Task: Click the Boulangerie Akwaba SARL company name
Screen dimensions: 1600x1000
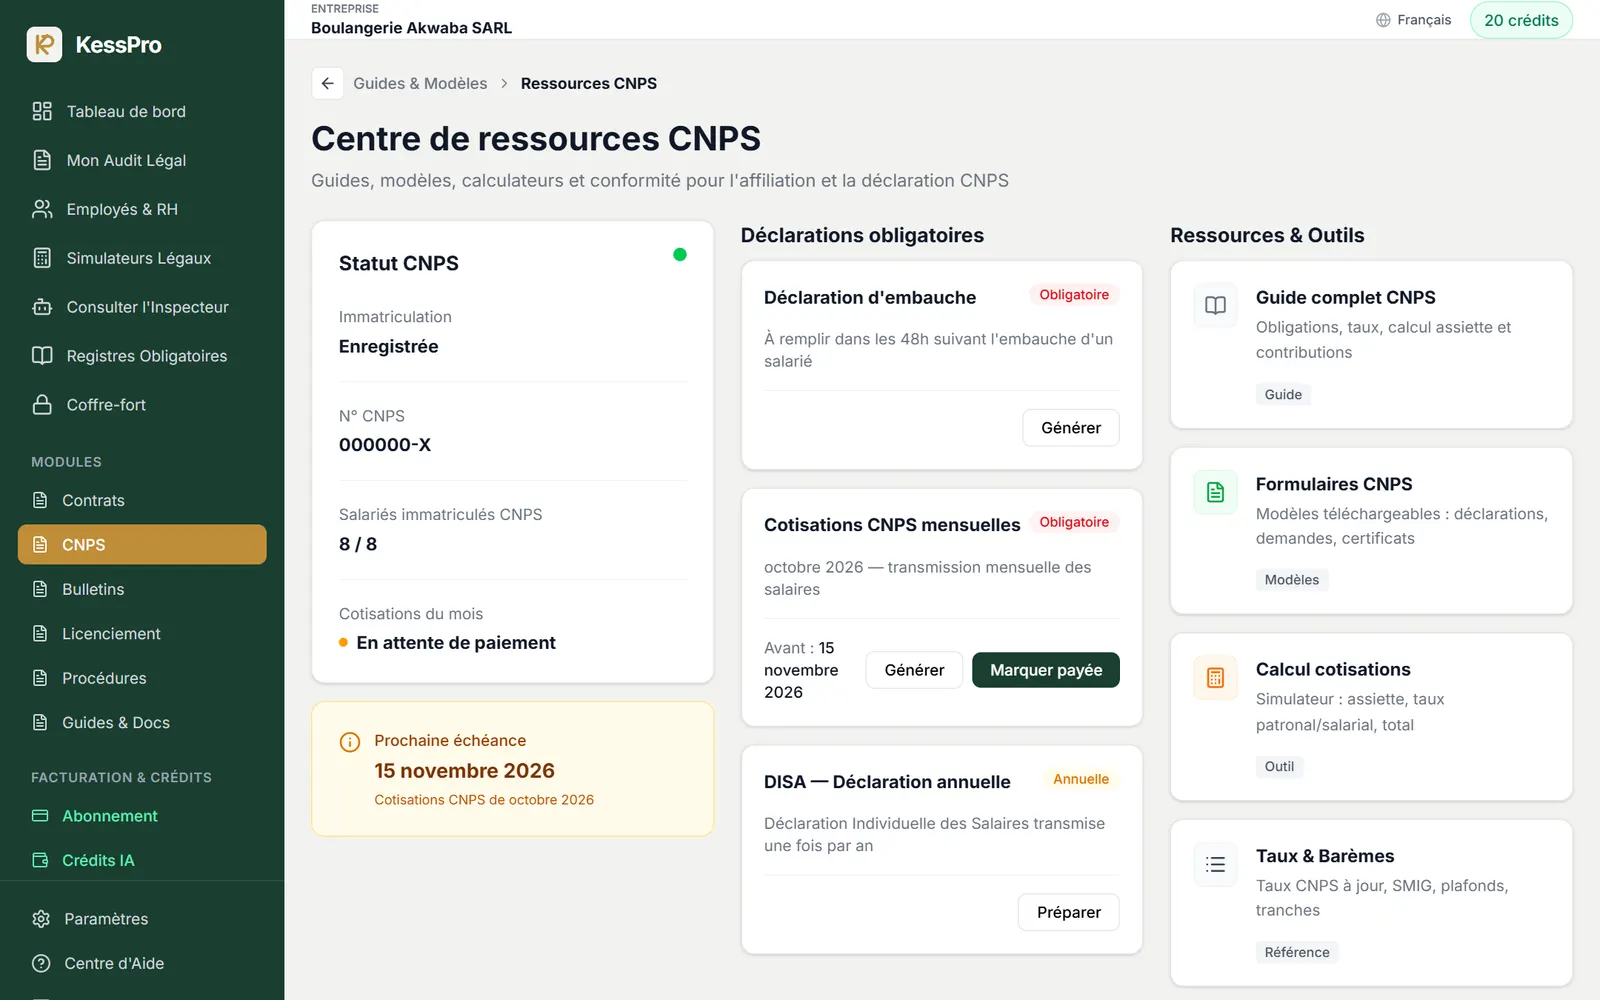Action: click(411, 28)
